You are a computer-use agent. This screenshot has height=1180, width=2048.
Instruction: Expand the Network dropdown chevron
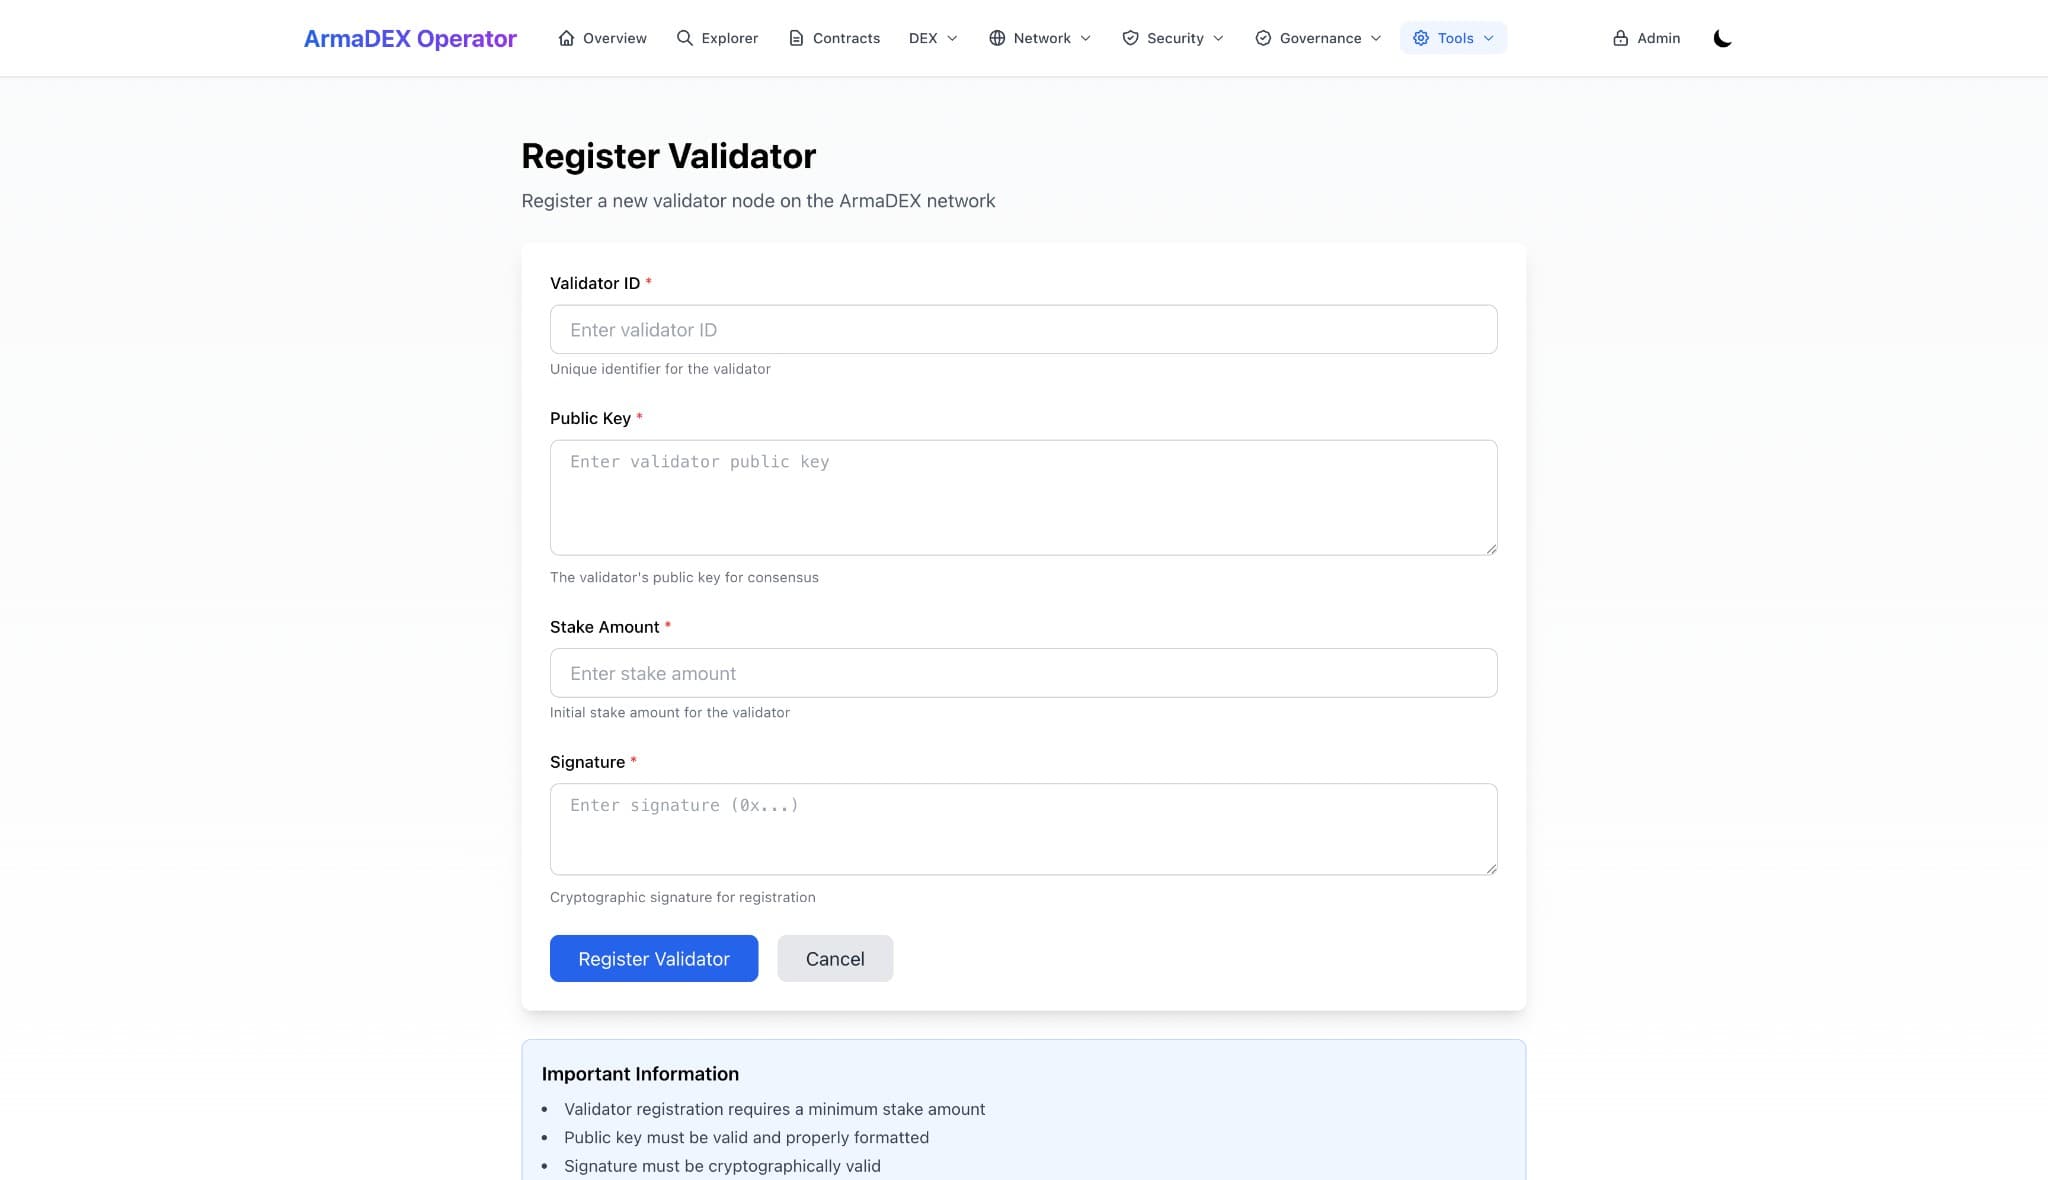[1086, 38]
